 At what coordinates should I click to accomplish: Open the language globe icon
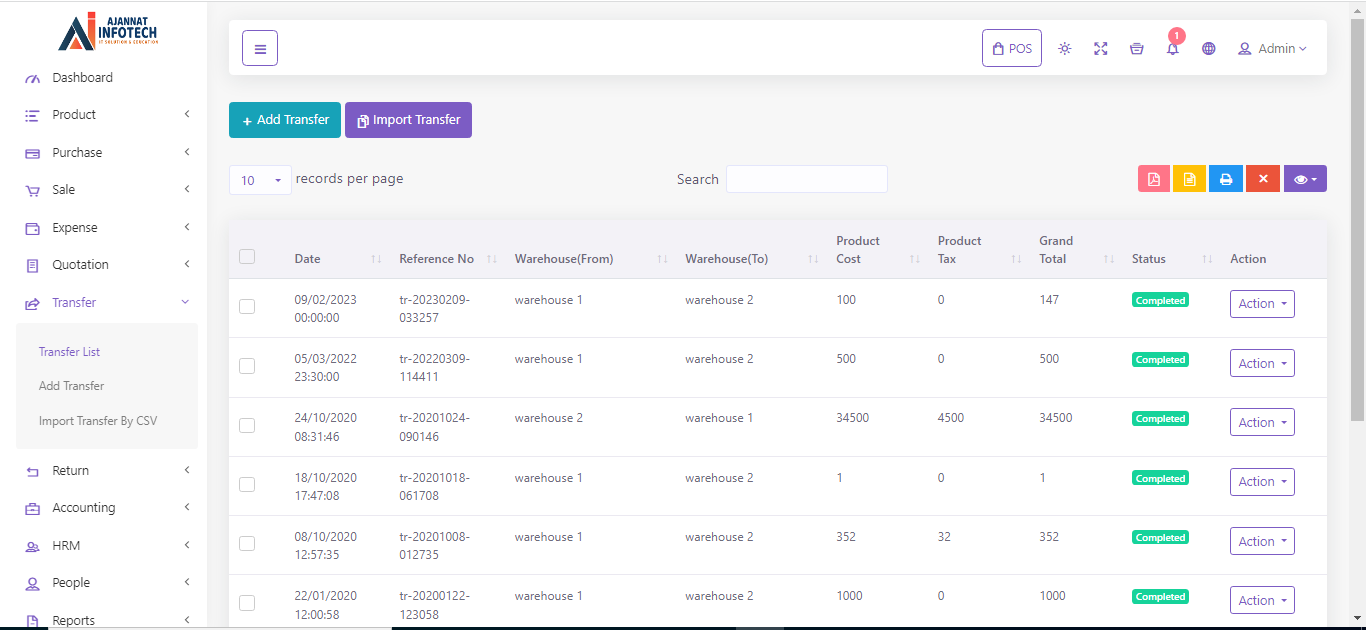coord(1209,48)
